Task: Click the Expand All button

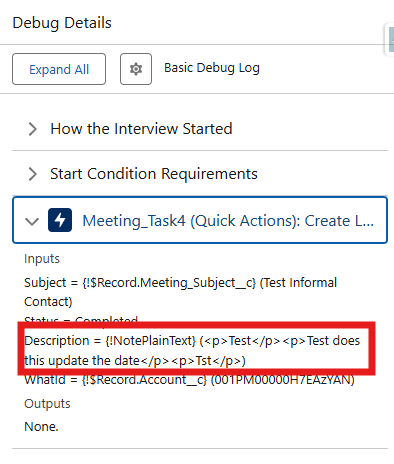Action: pyautogui.click(x=59, y=69)
